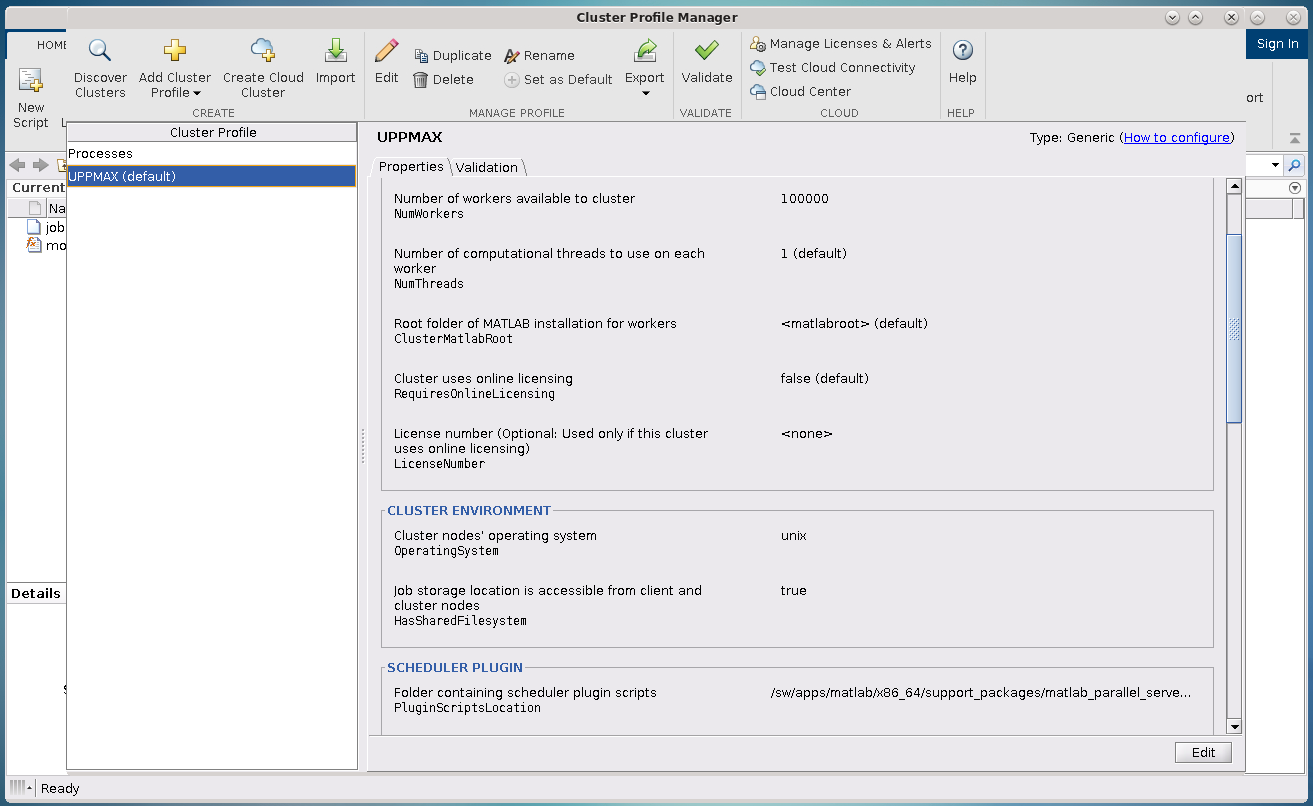The height and width of the screenshot is (806, 1313).
Task: Open Cloud Center
Action: click(801, 92)
